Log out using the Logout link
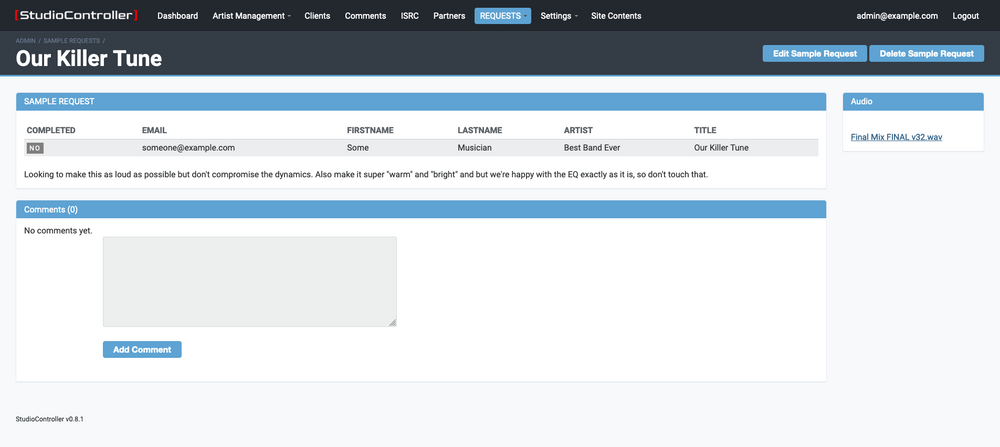The width and height of the screenshot is (1000, 447). coord(966,16)
